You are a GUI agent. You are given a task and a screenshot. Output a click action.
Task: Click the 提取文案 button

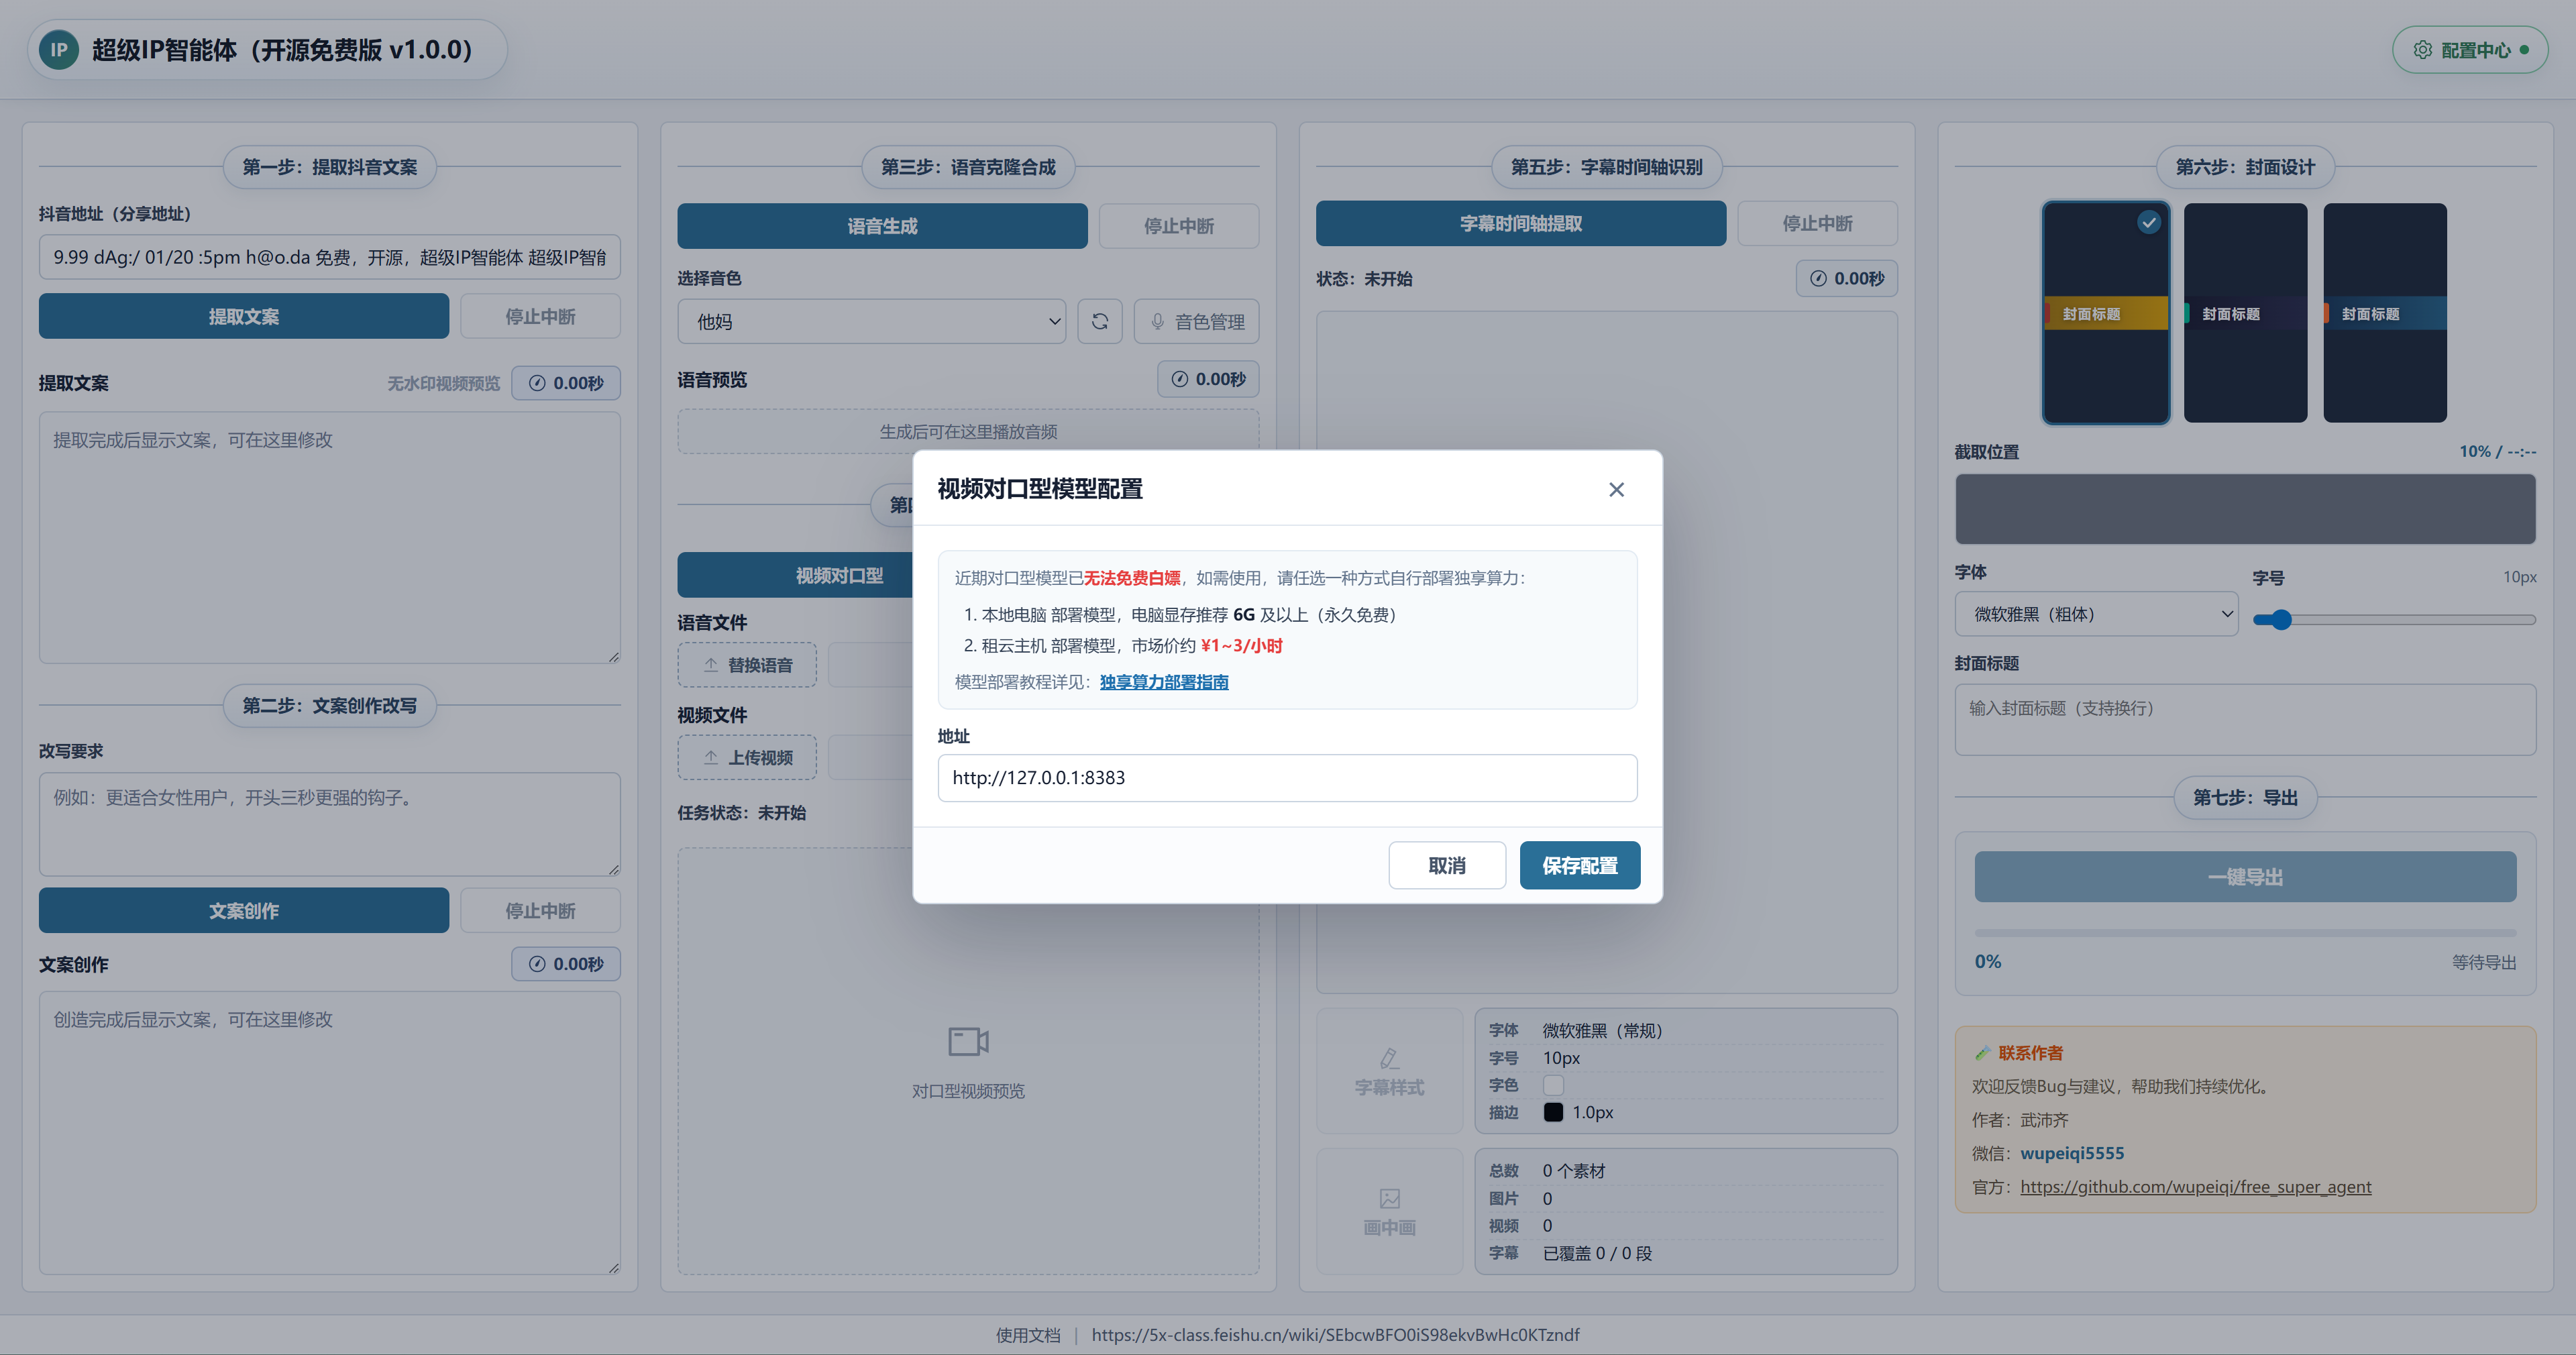243,316
